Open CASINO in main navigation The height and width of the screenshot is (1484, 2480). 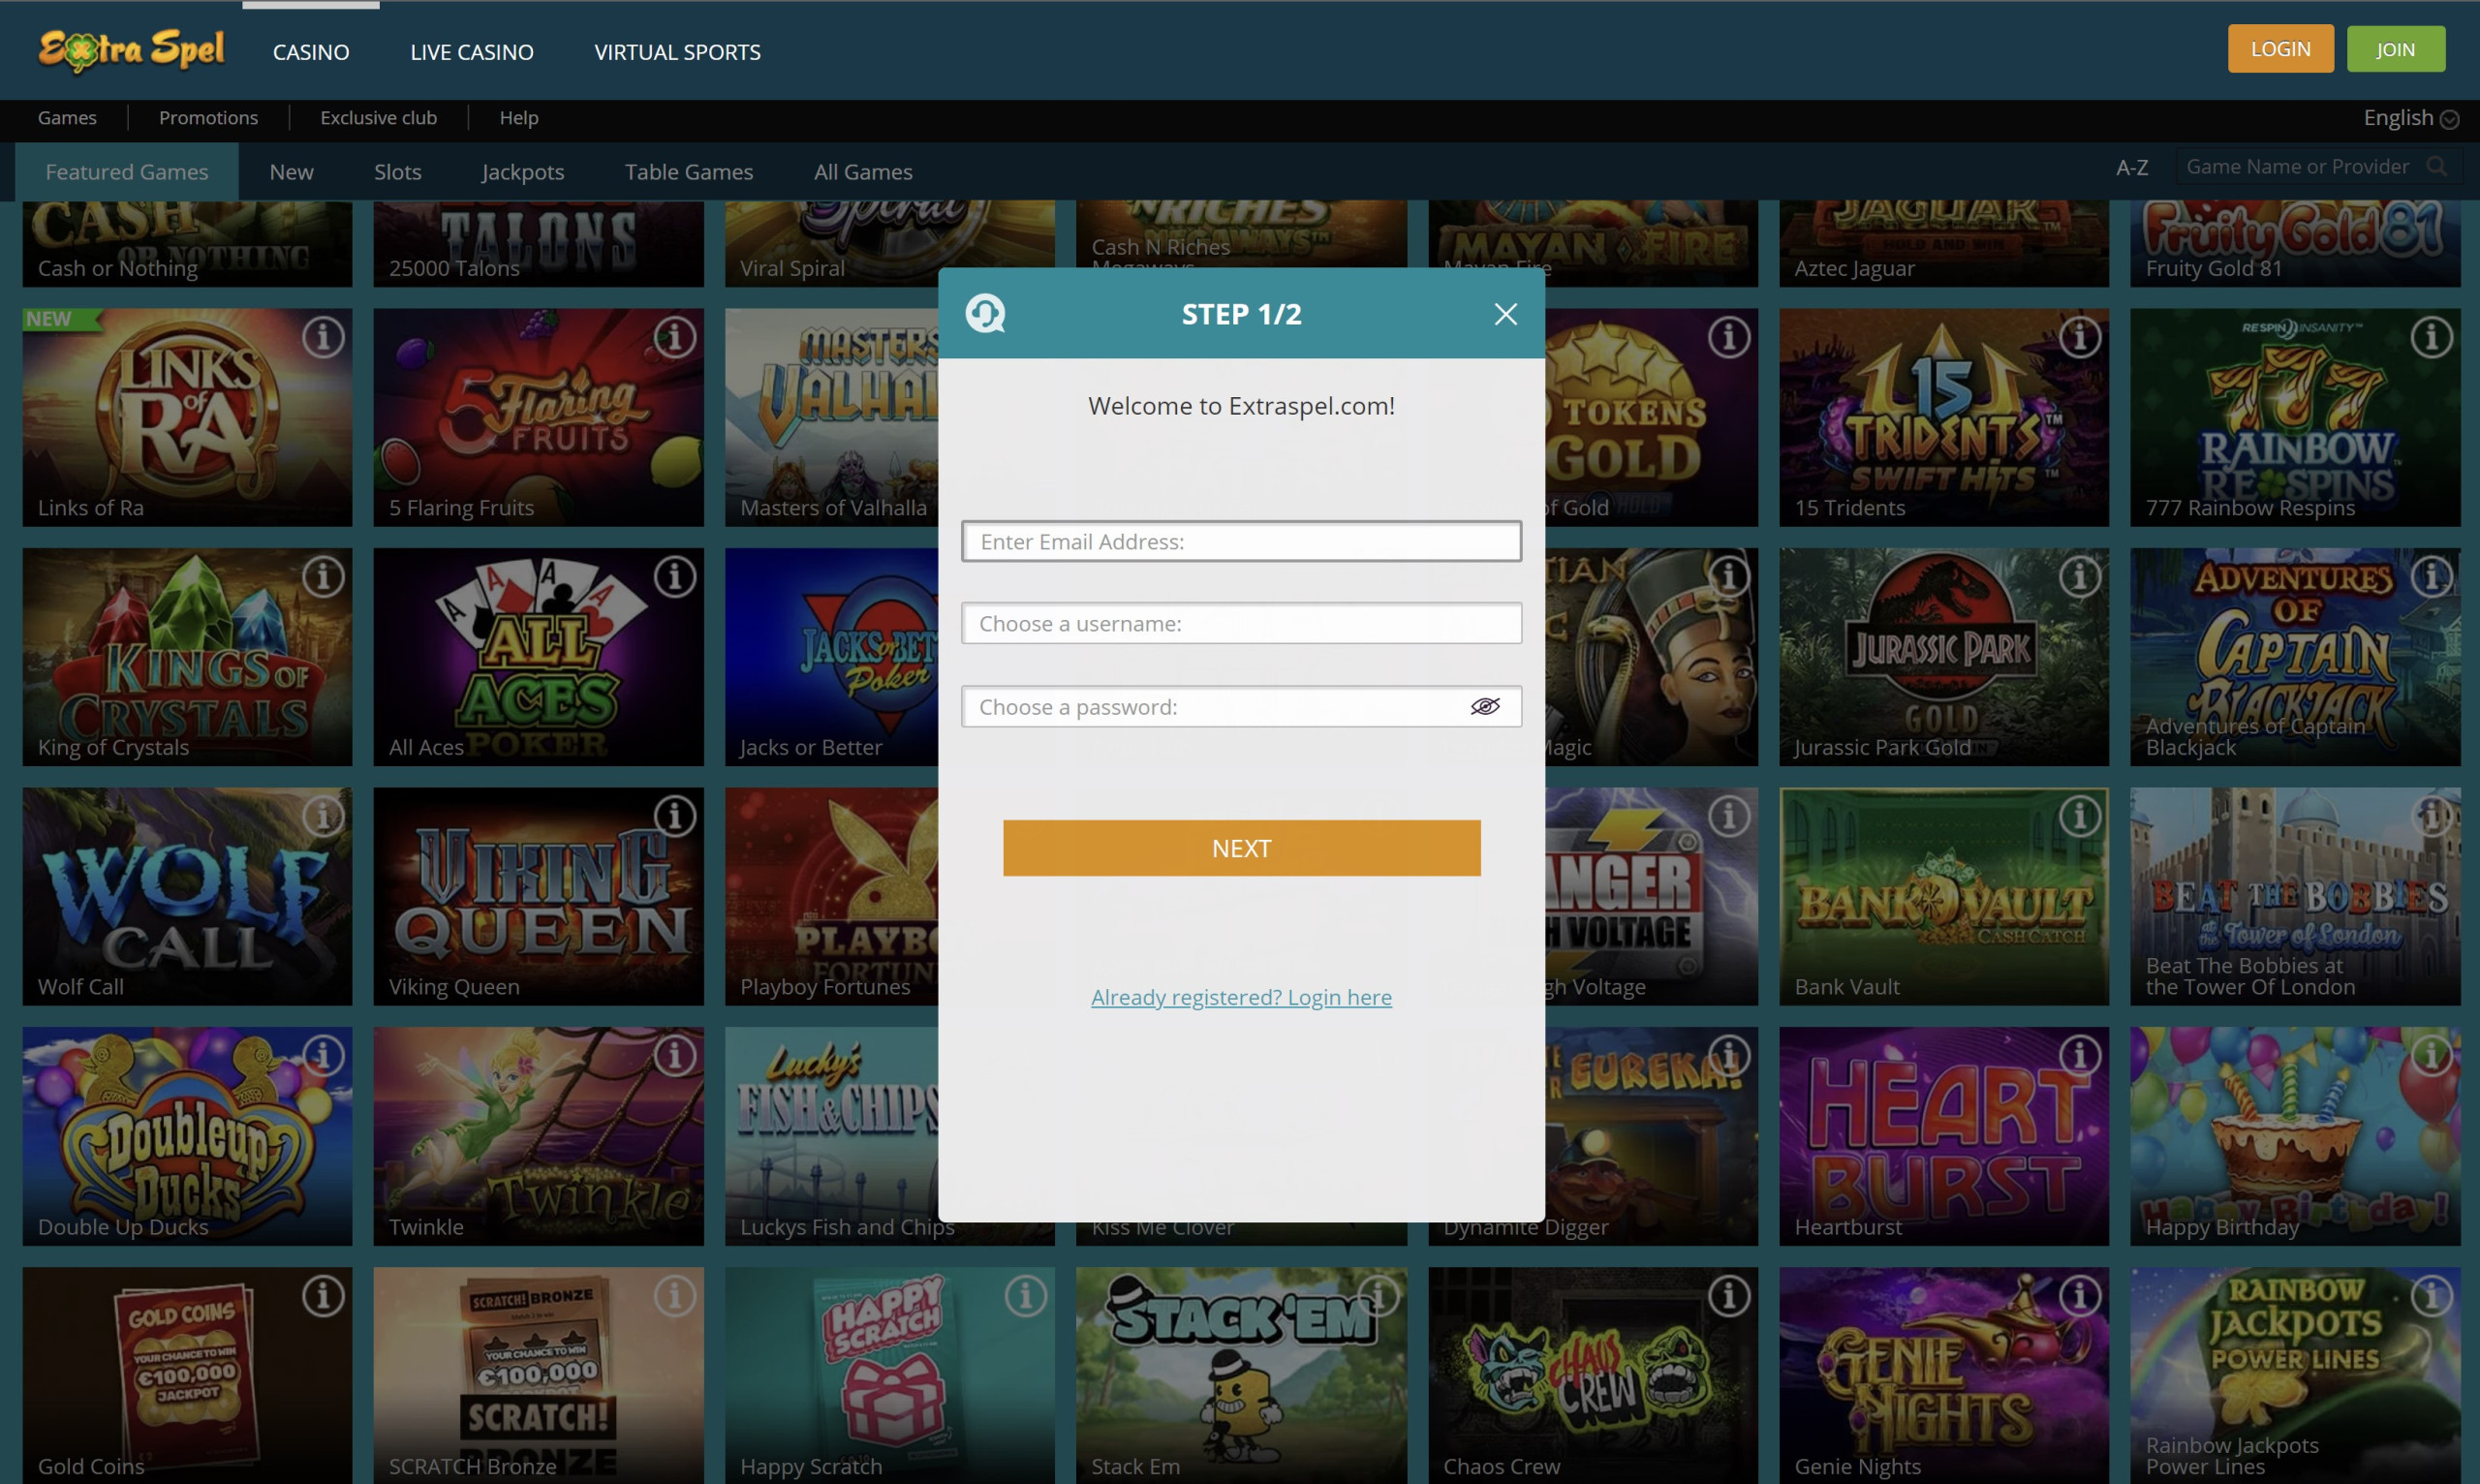coord(311,52)
